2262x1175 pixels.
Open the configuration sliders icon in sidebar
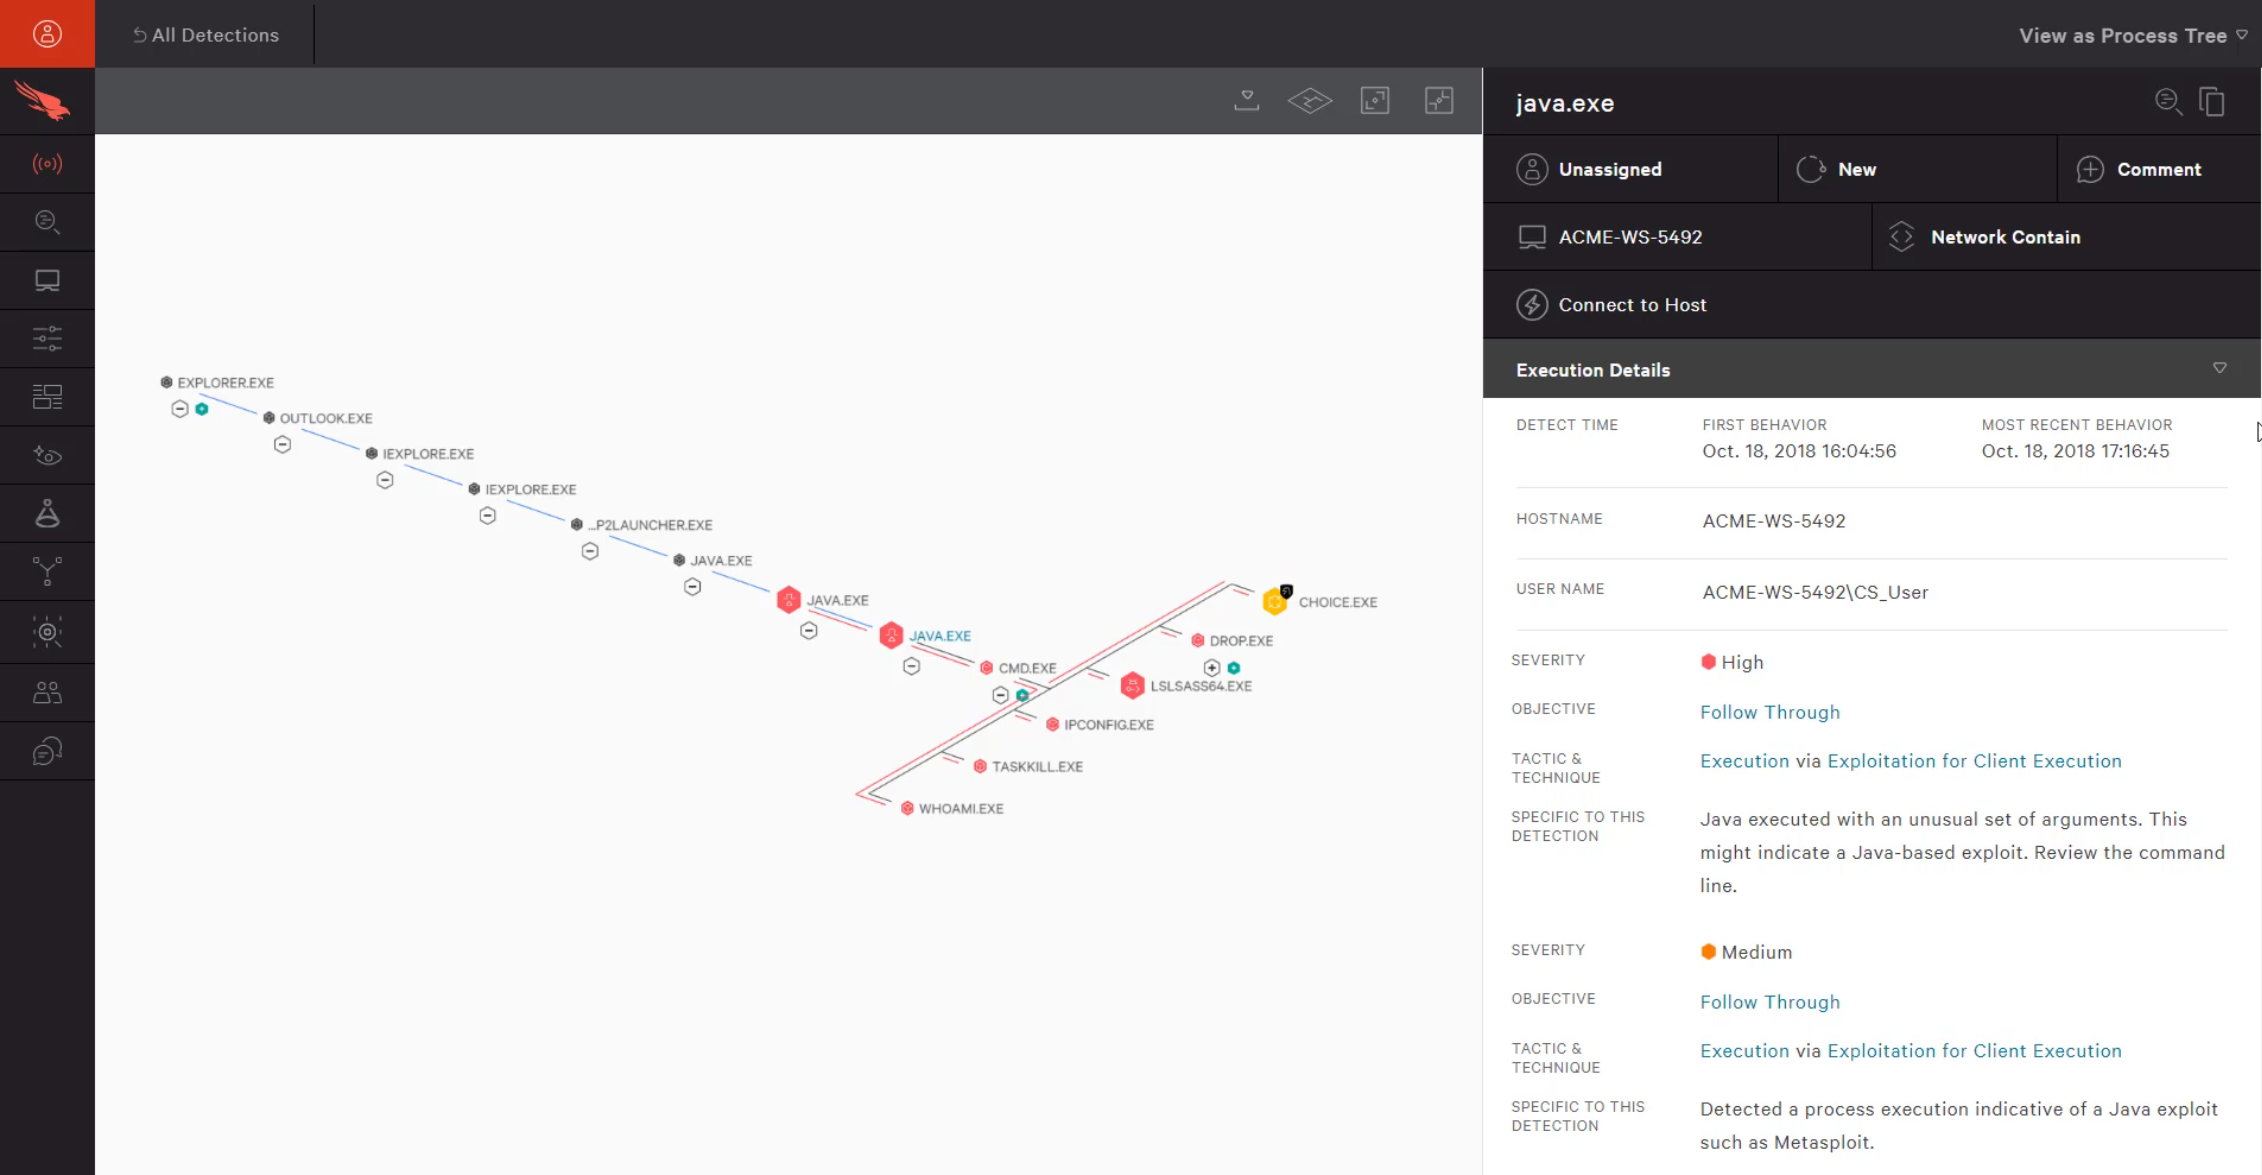coord(47,339)
